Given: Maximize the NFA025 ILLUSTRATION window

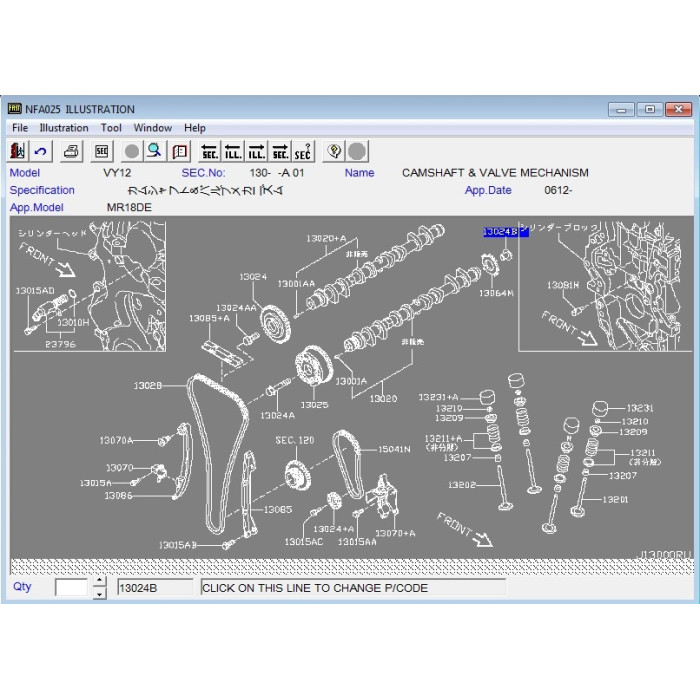Looking at the screenshot, I should tap(650, 109).
